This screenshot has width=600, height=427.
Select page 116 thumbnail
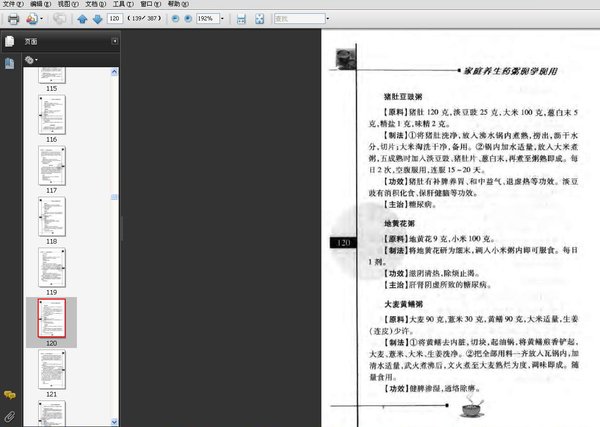click(52, 114)
